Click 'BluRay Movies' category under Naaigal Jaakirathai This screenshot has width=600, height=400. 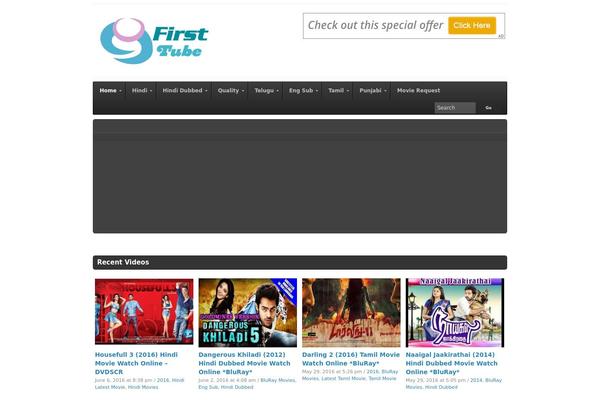454,384
